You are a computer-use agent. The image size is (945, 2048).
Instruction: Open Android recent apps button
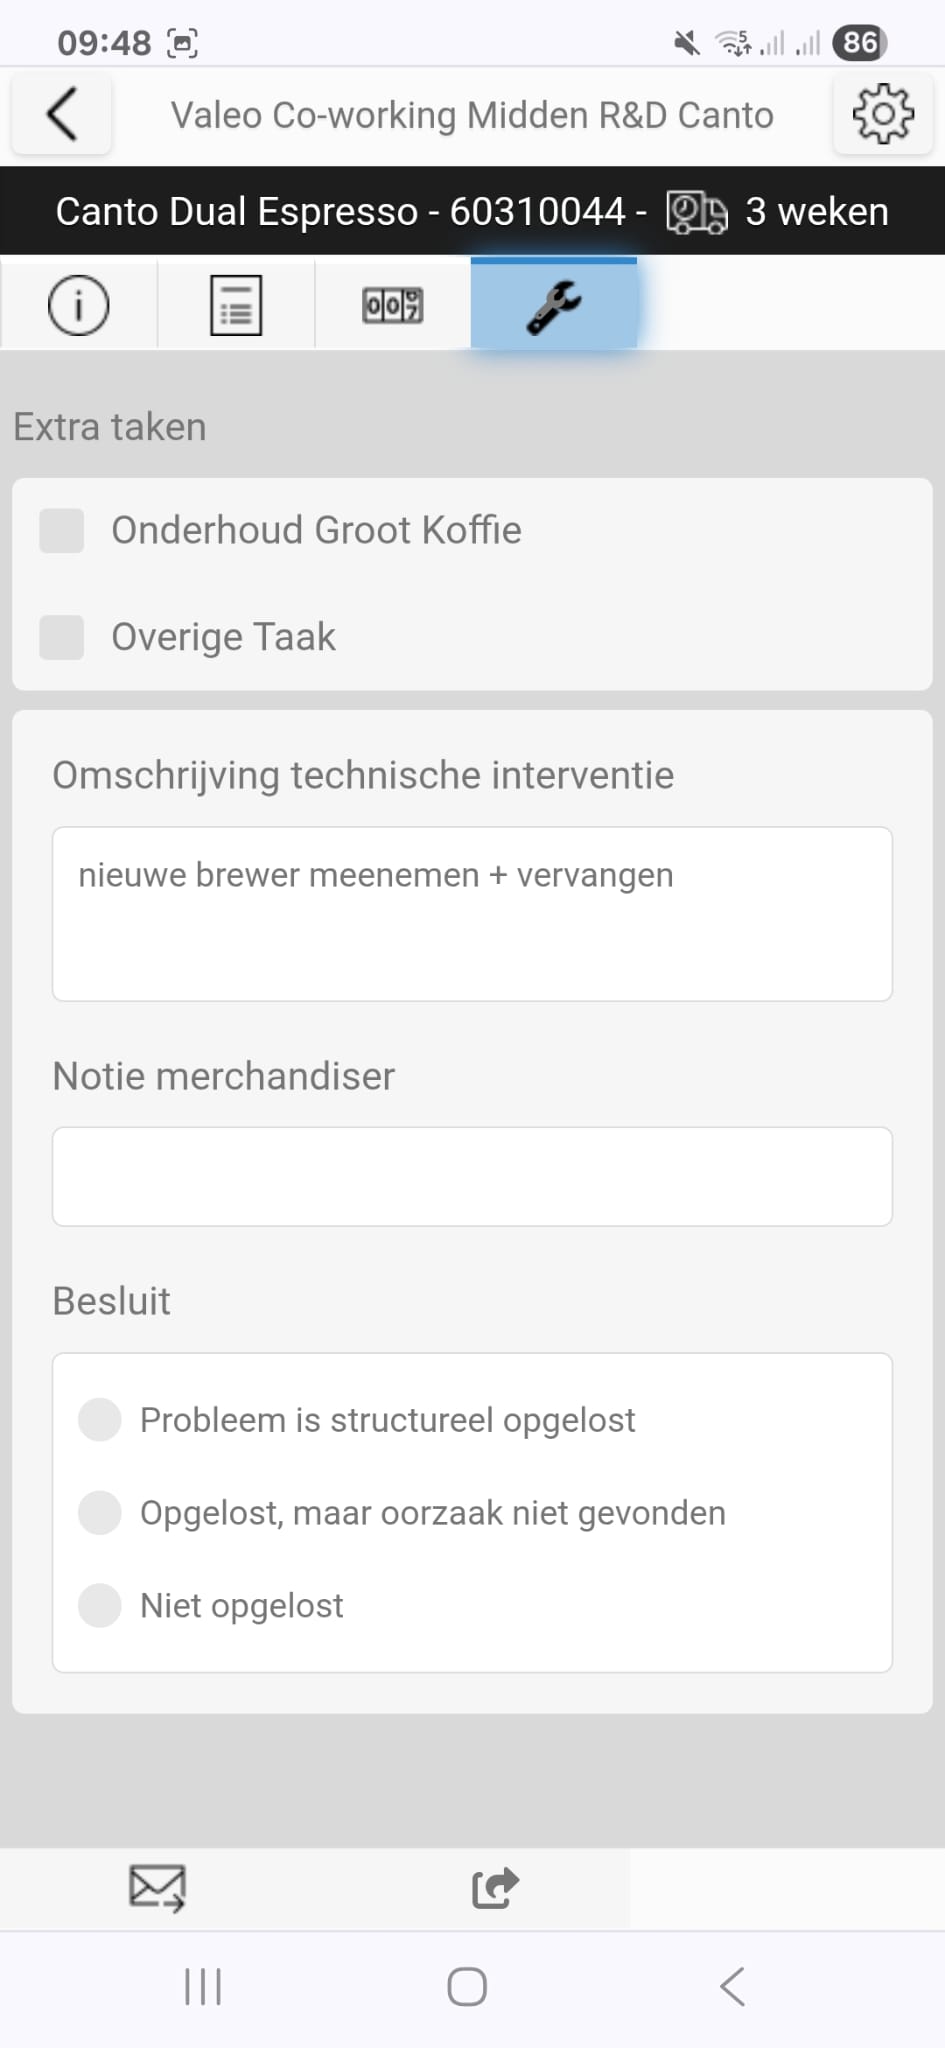tap(203, 1986)
